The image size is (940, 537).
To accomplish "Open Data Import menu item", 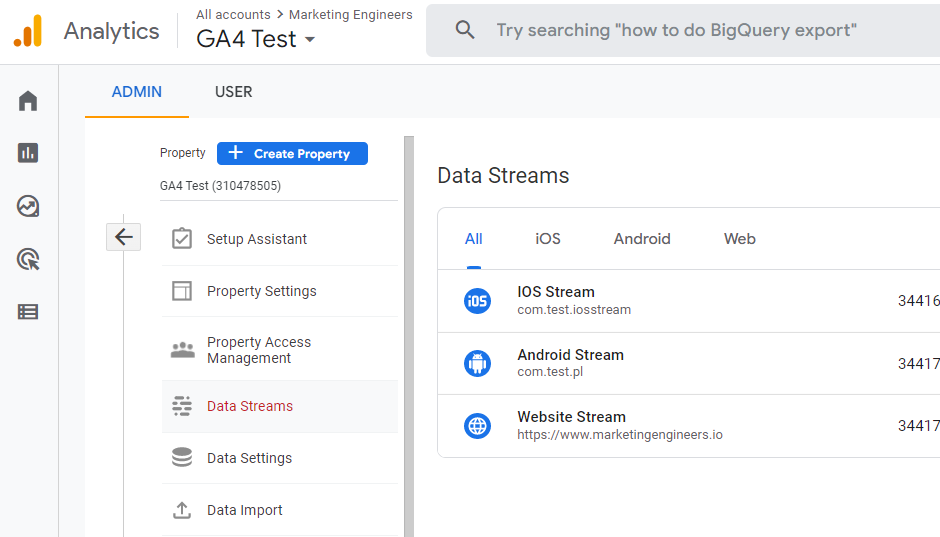I will (x=280, y=510).
